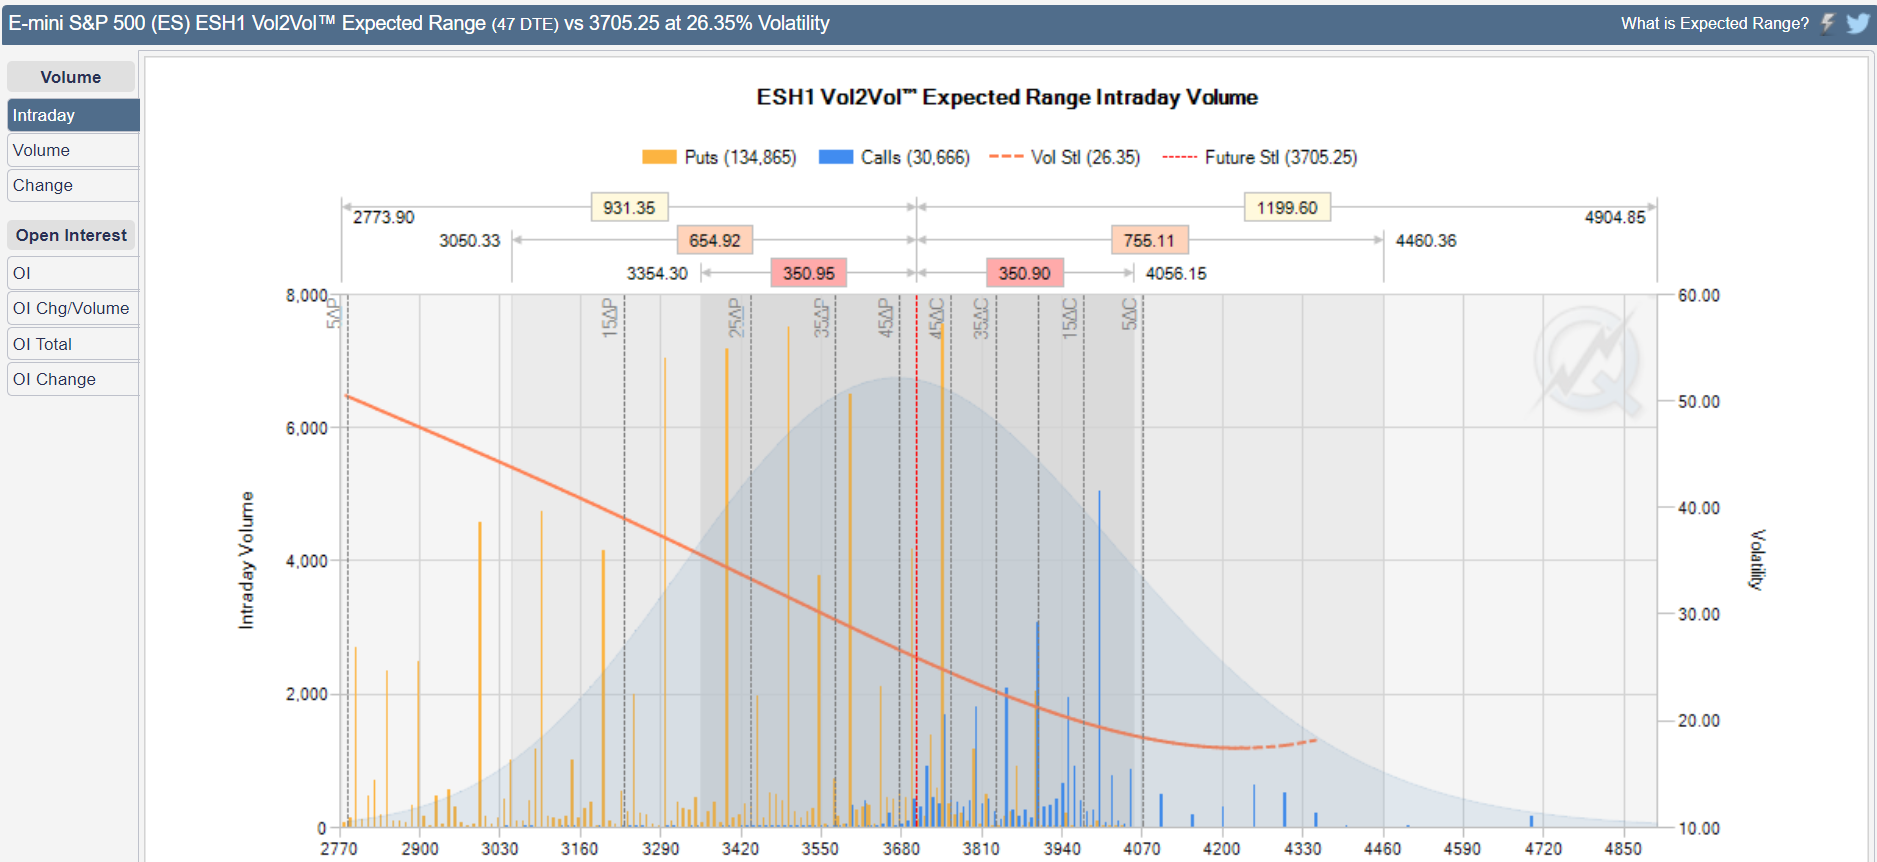Select the Volume sidebar option
Screen dimensions: 1877x862
[x=73, y=150]
